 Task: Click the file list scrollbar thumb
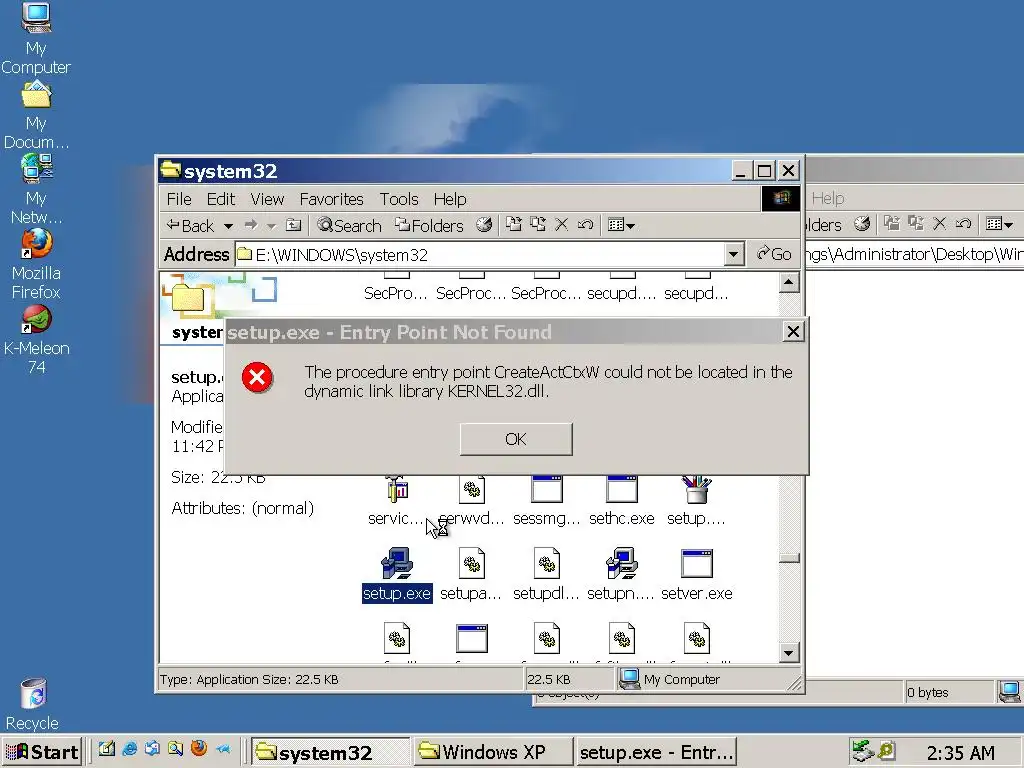(789, 558)
